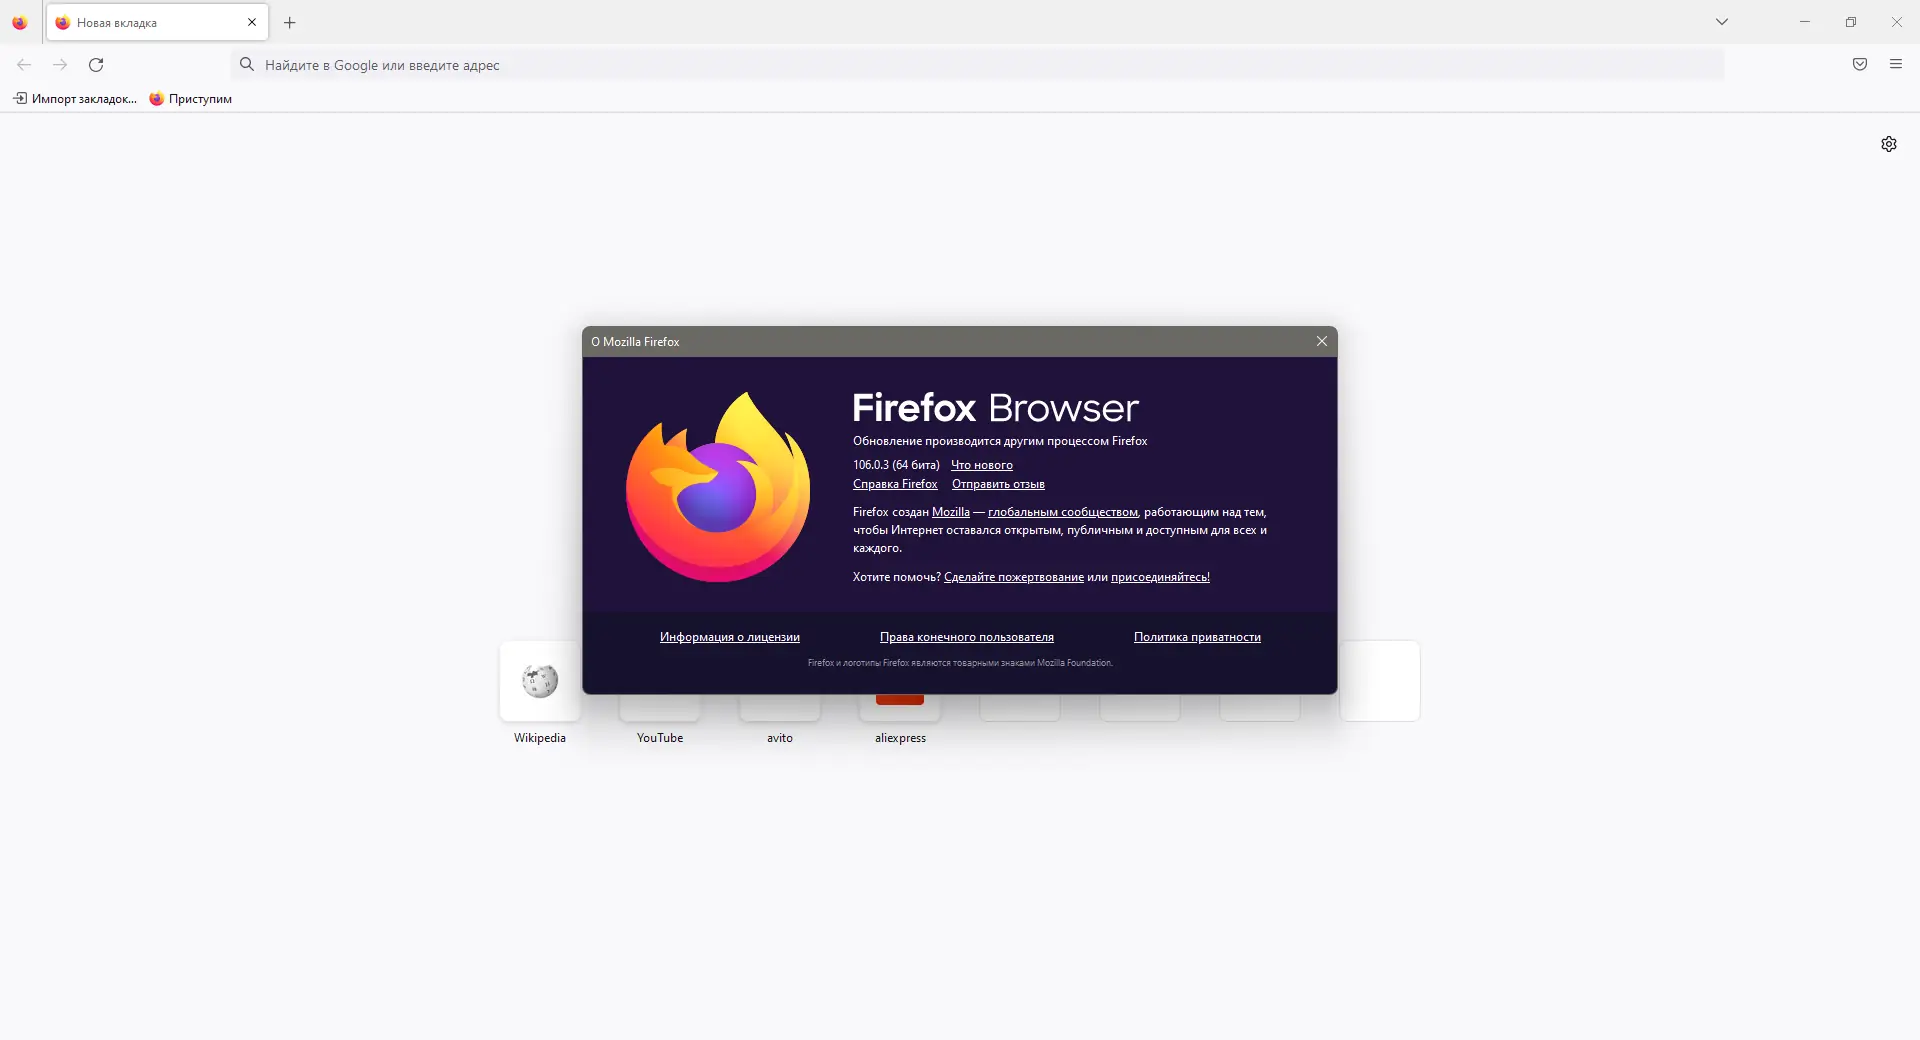Open the Приступим bookmark
The height and width of the screenshot is (1040, 1920).
(x=191, y=99)
